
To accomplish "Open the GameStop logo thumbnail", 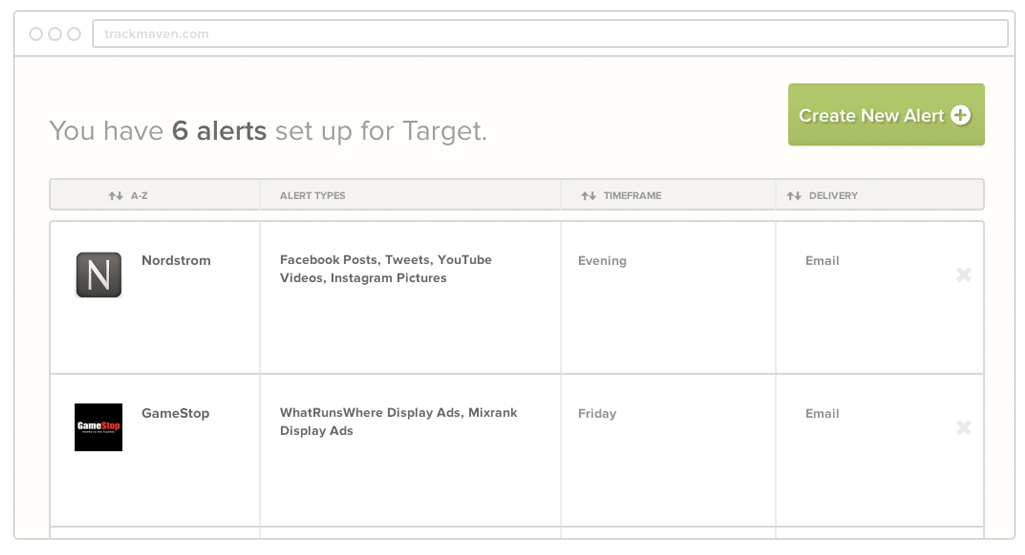I will click(99, 427).
